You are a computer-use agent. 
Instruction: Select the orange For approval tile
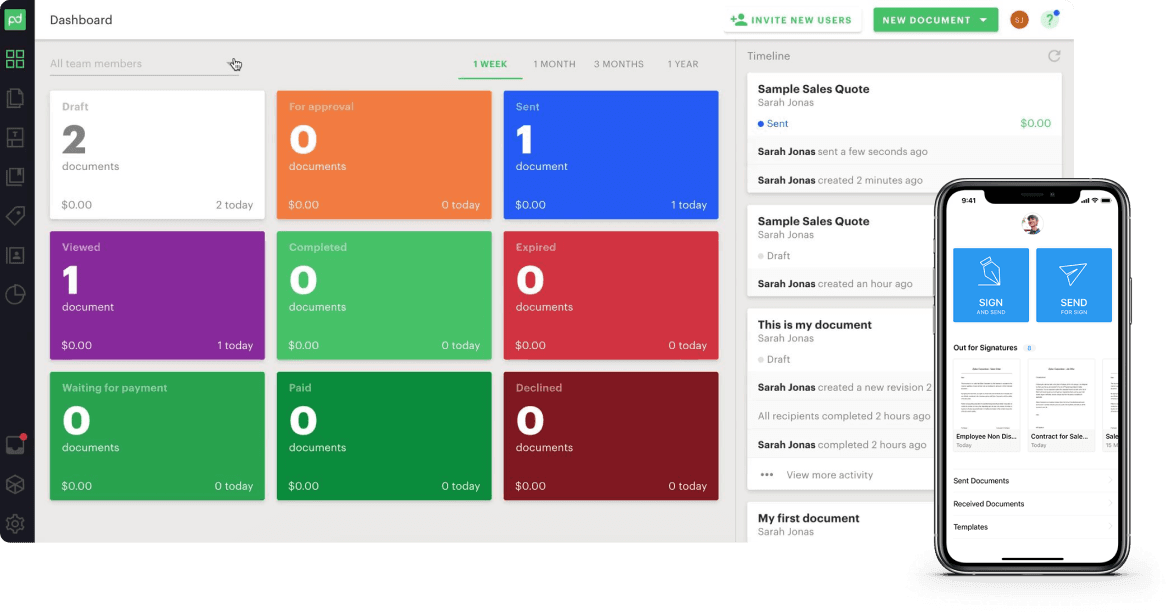point(384,155)
